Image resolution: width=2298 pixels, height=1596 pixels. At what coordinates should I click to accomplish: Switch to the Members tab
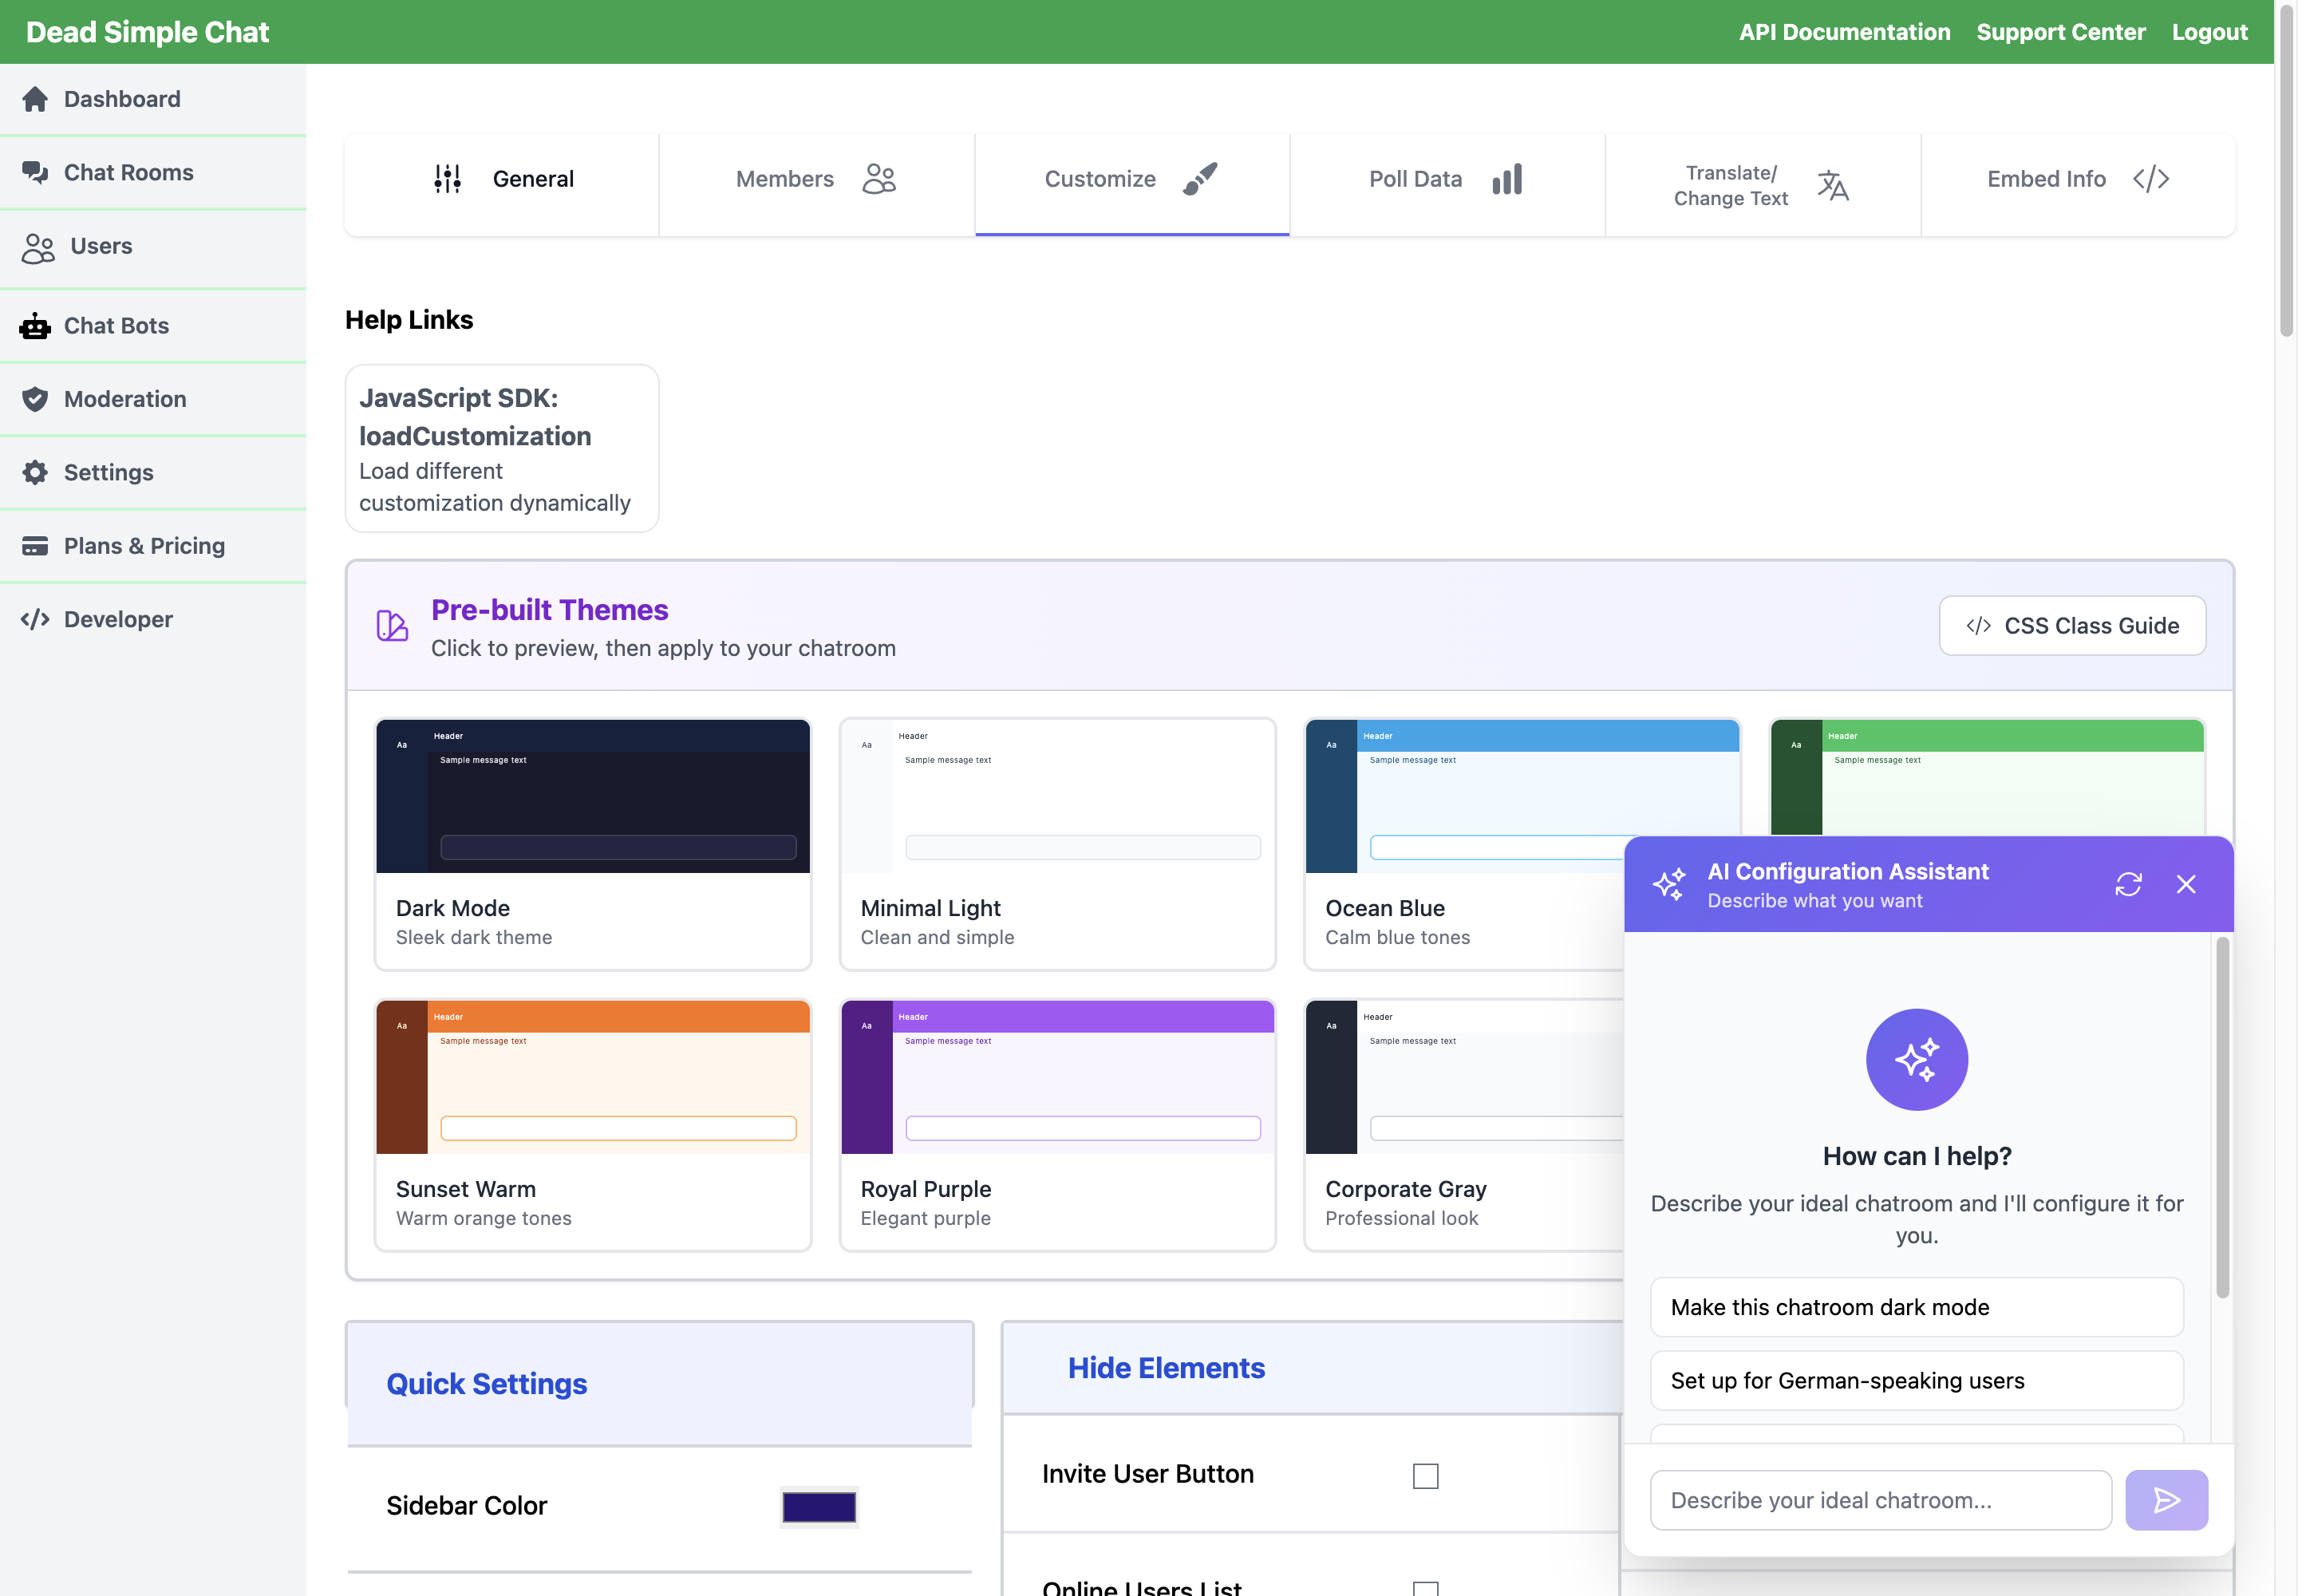click(x=817, y=185)
